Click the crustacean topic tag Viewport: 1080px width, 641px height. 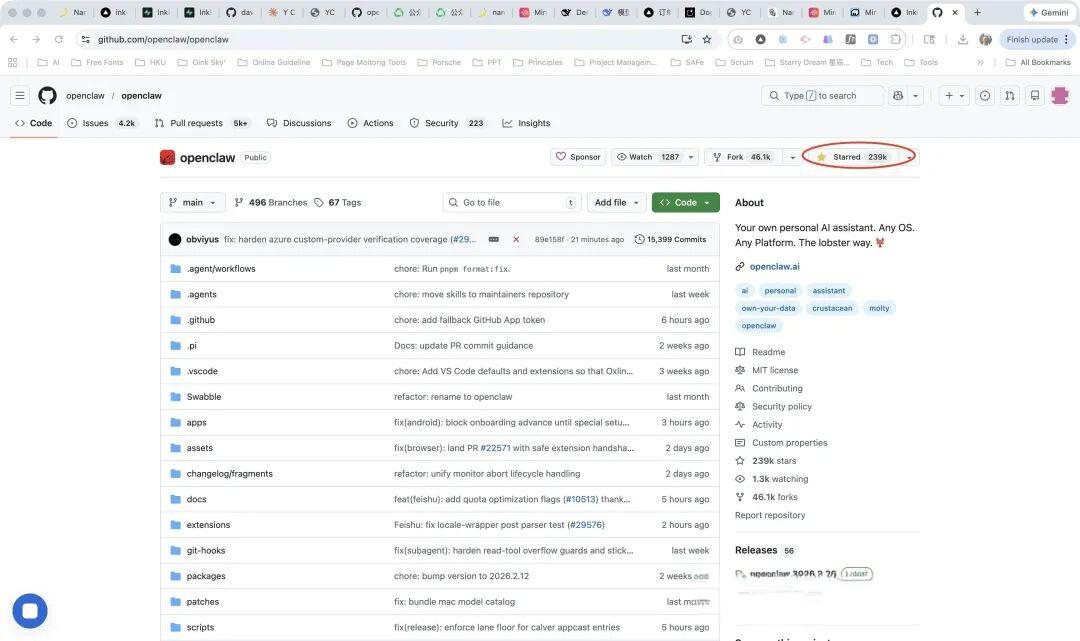[832, 308]
